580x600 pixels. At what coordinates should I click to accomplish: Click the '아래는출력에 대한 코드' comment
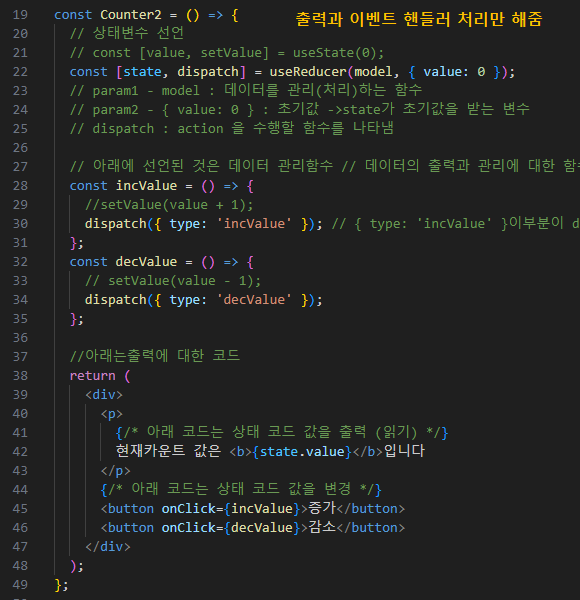[x=155, y=356]
